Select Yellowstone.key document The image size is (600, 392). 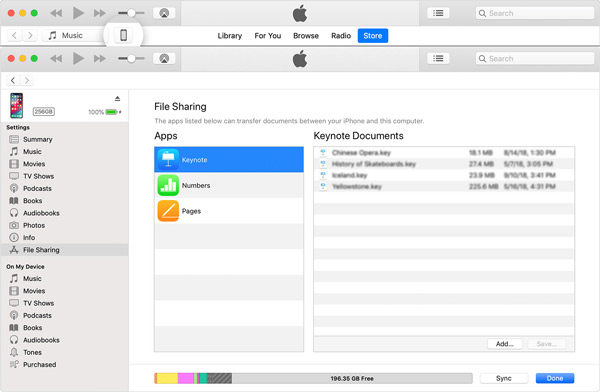(x=444, y=186)
